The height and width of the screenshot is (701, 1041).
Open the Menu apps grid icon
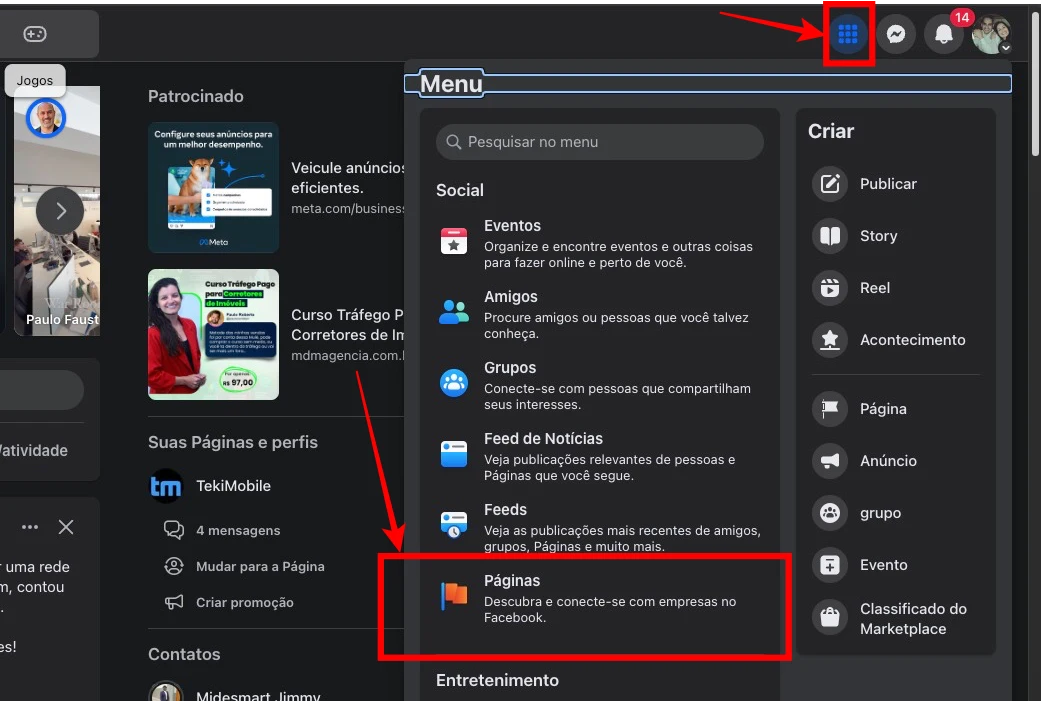848,33
